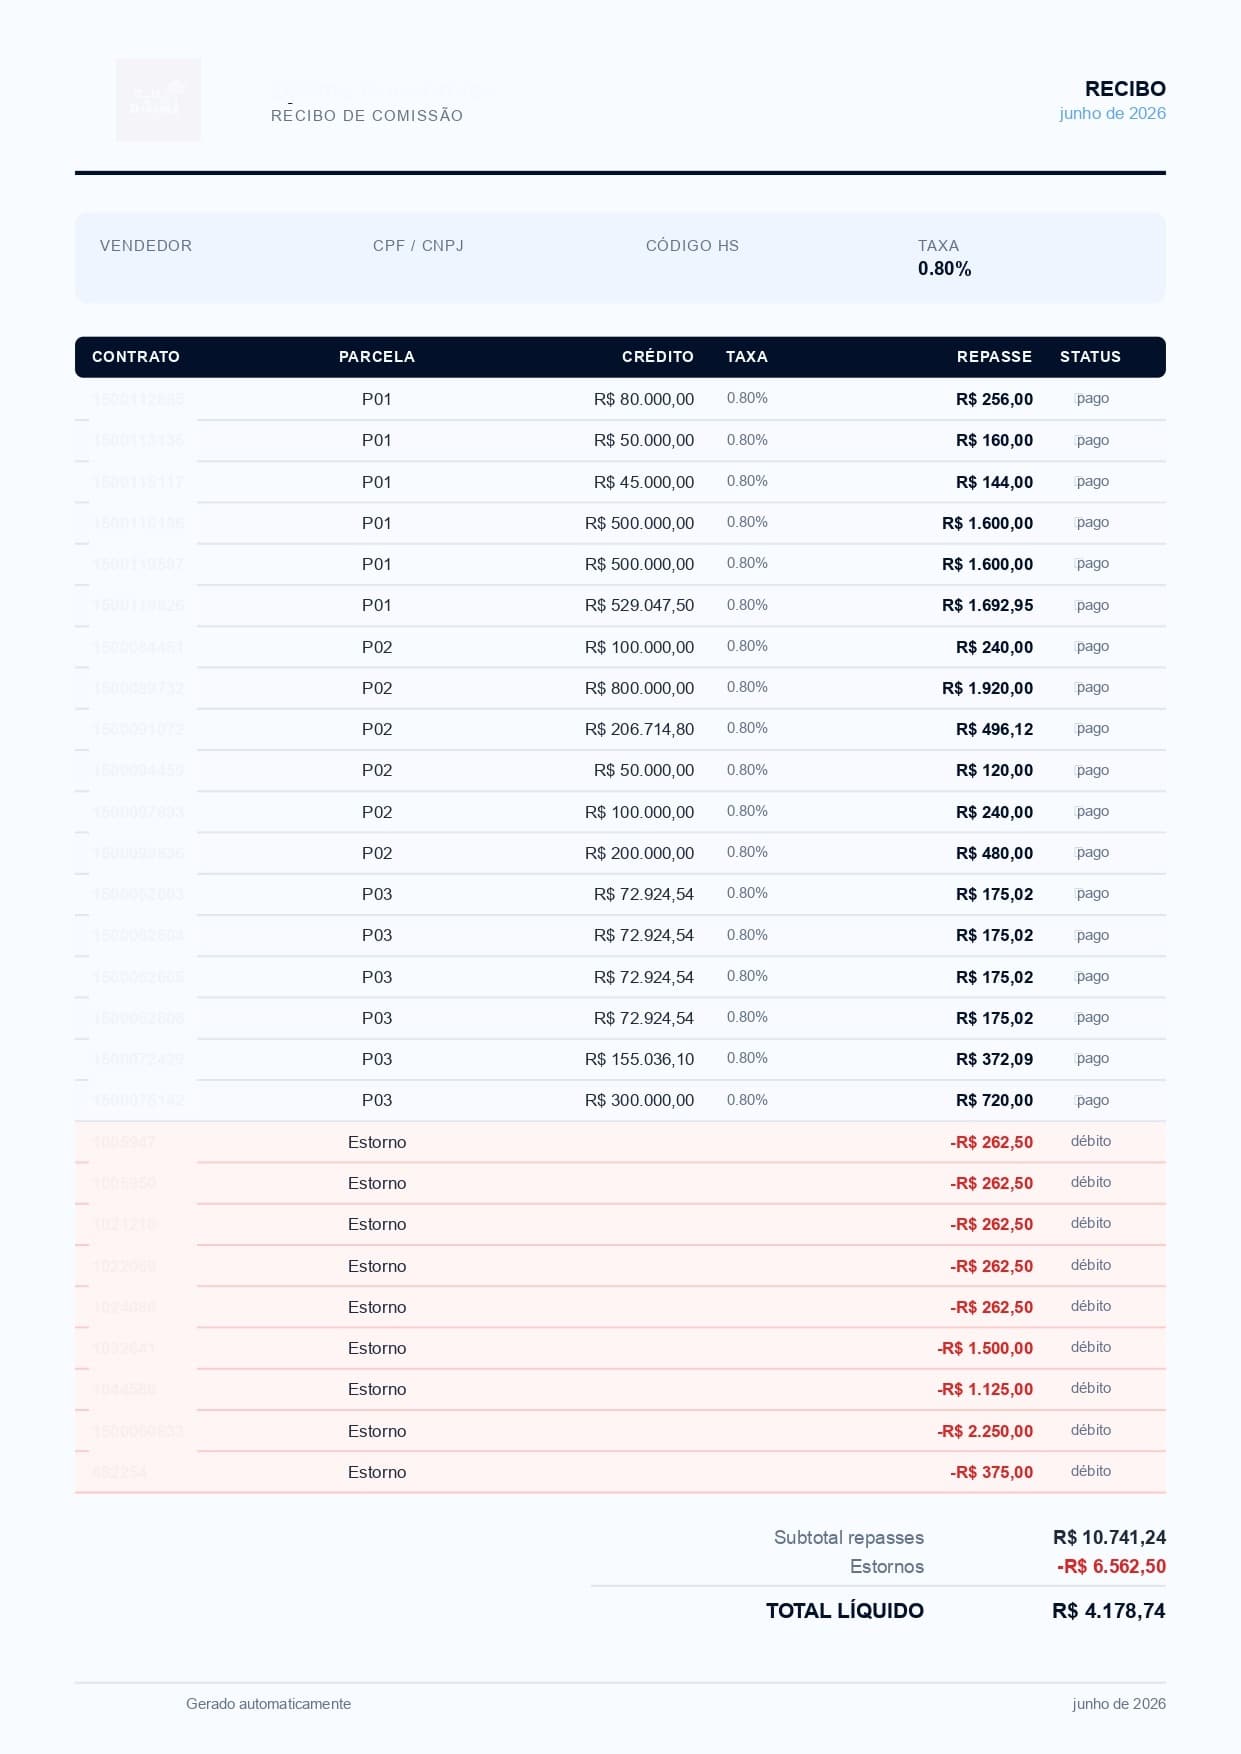
Task: Click the CPF / CNPJ field label
Action: click(x=418, y=246)
